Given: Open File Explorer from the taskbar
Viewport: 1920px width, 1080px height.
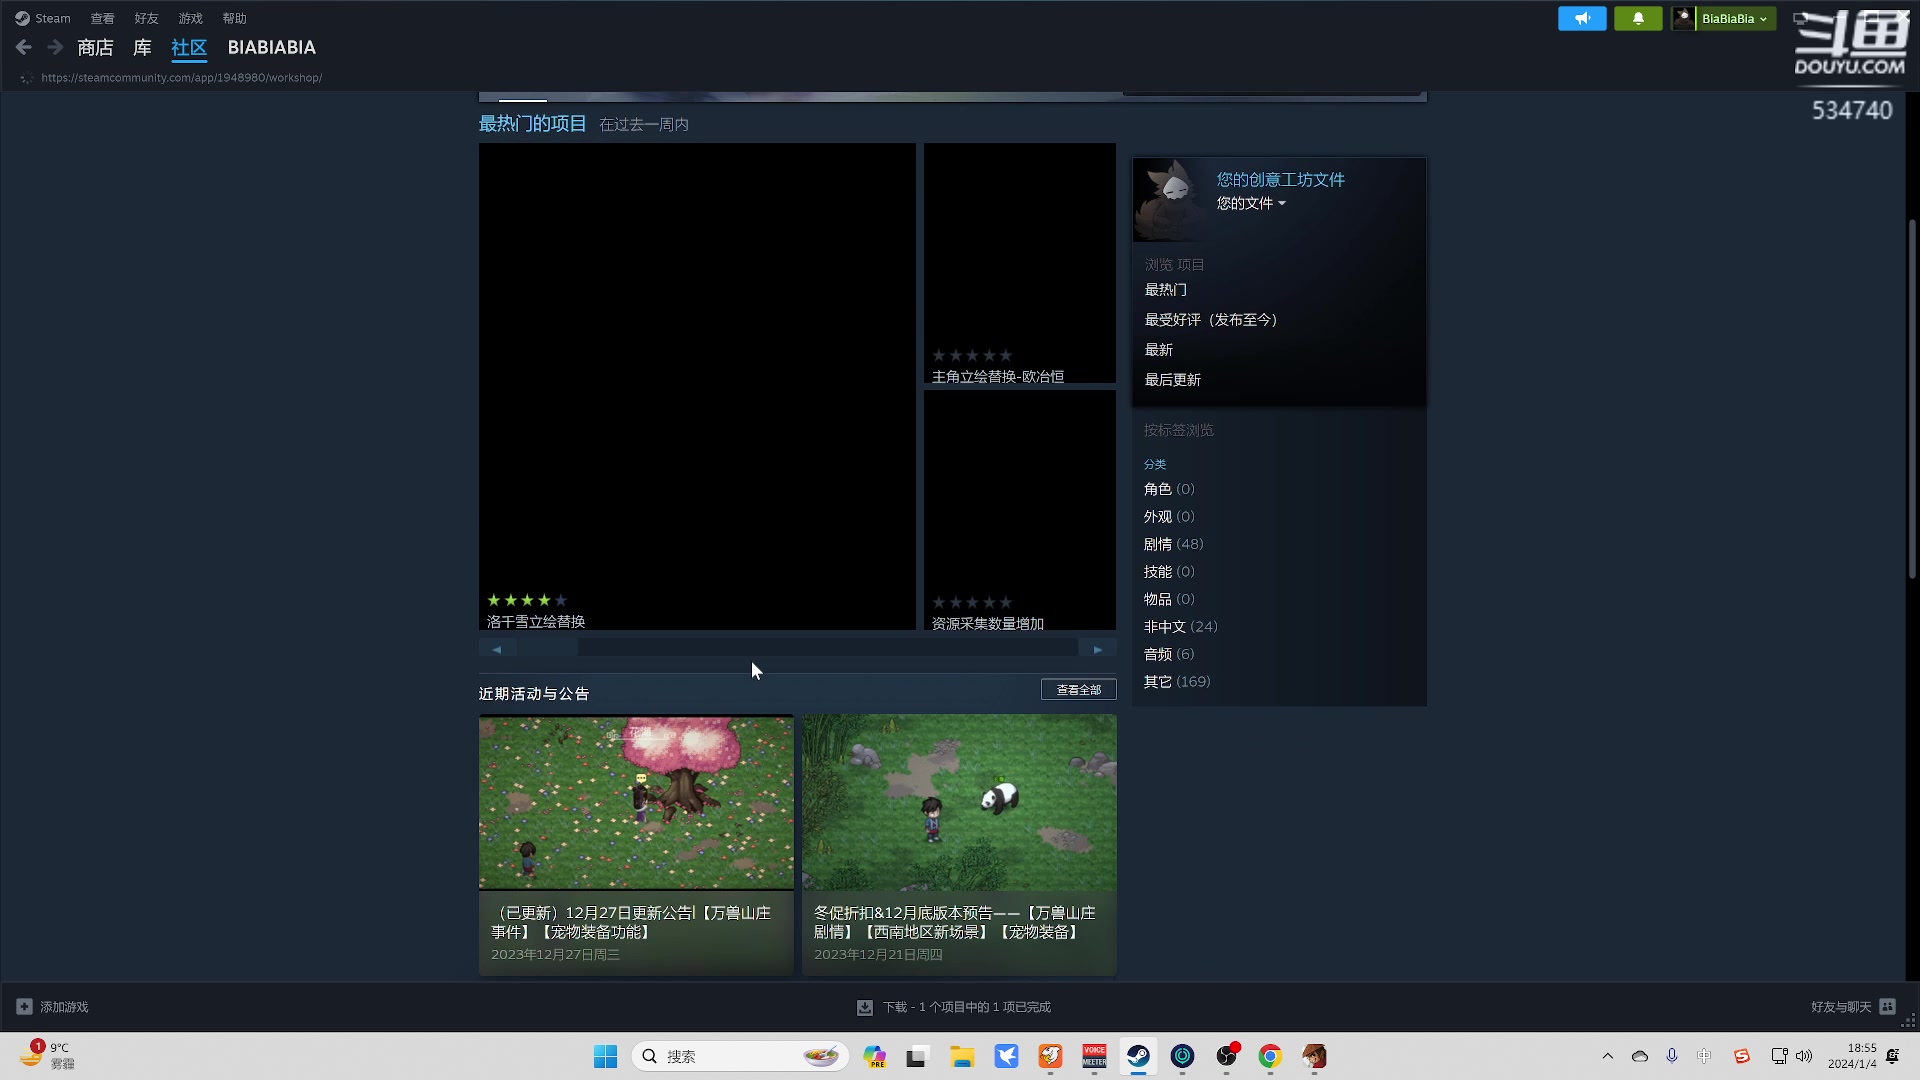Looking at the screenshot, I should coord(962,1056).
